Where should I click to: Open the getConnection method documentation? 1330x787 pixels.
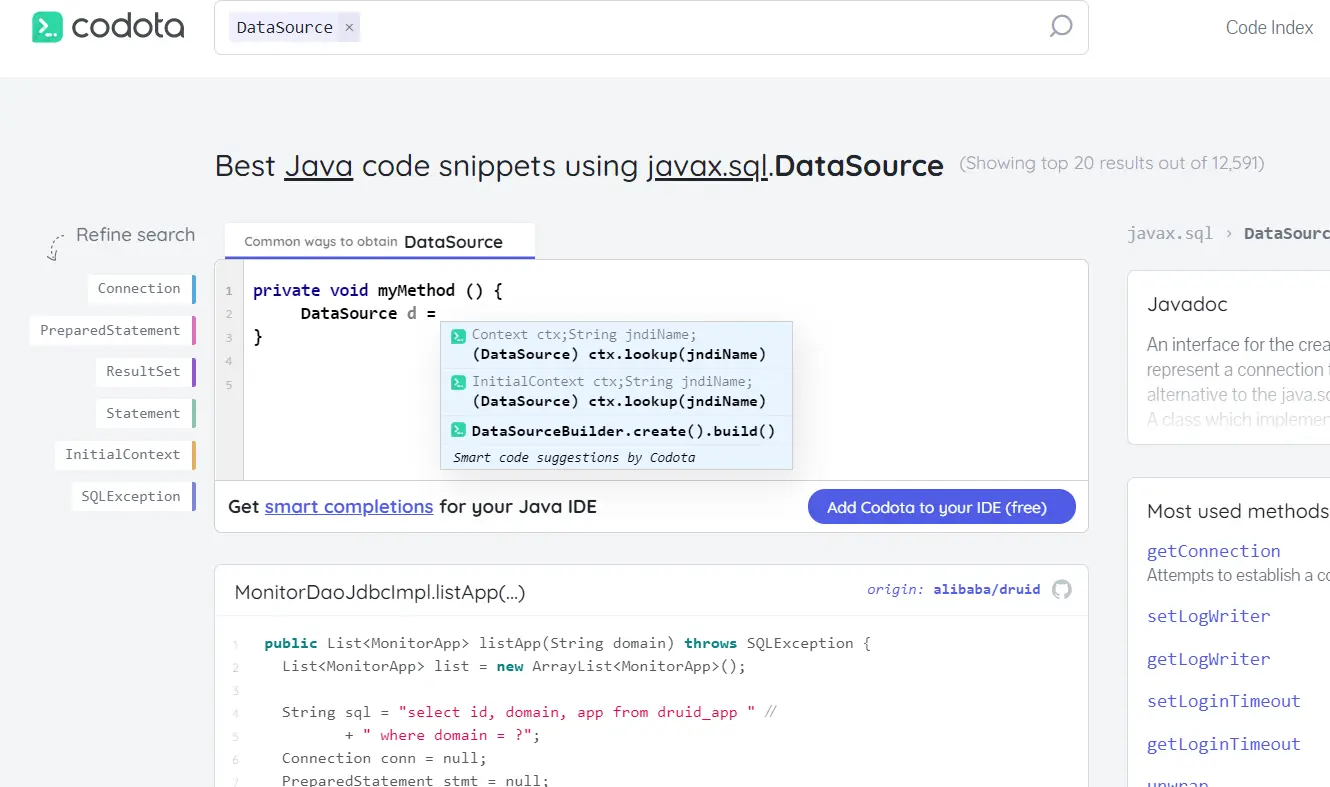tap(1213, 551)
